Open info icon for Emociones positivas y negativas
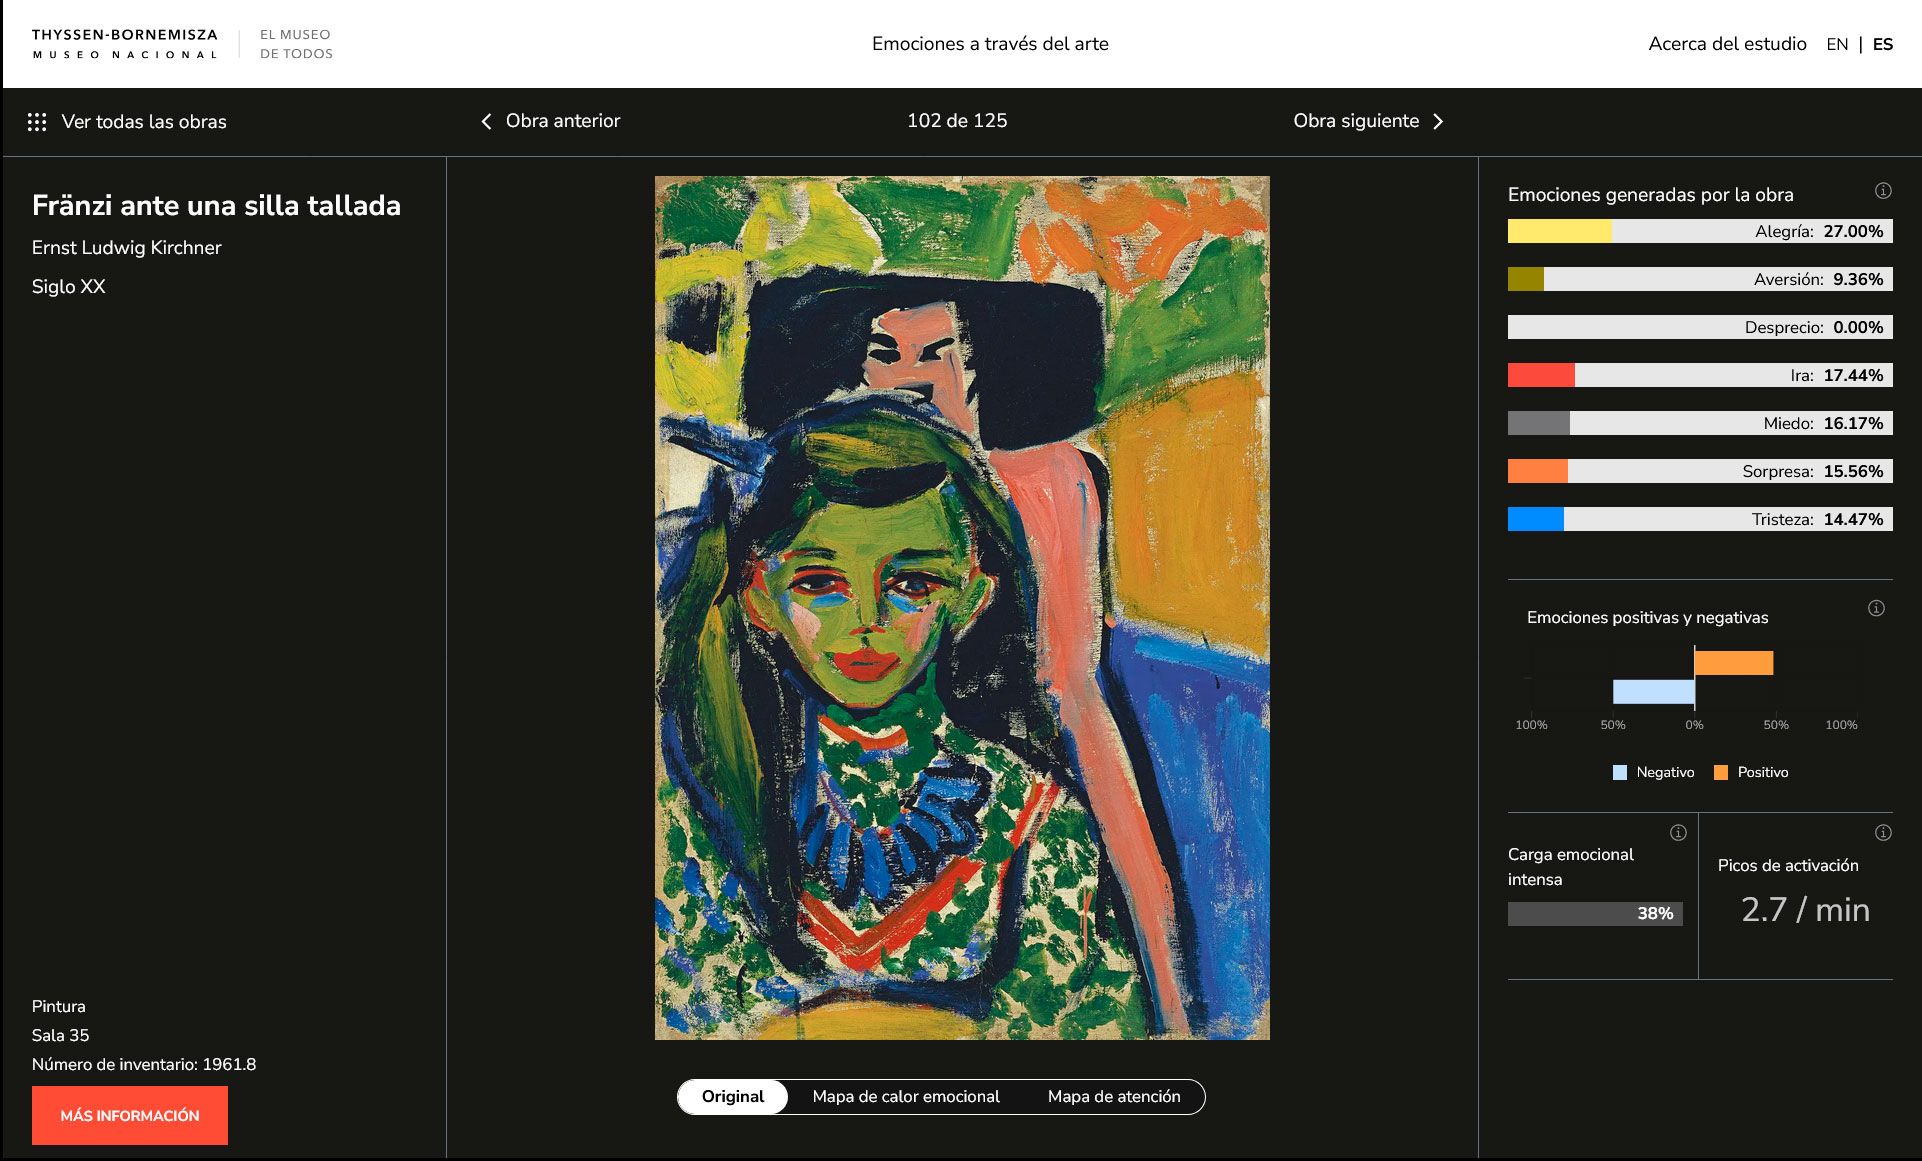The width and height of the screenshot is (1922, 1161). pos(1876,608)
